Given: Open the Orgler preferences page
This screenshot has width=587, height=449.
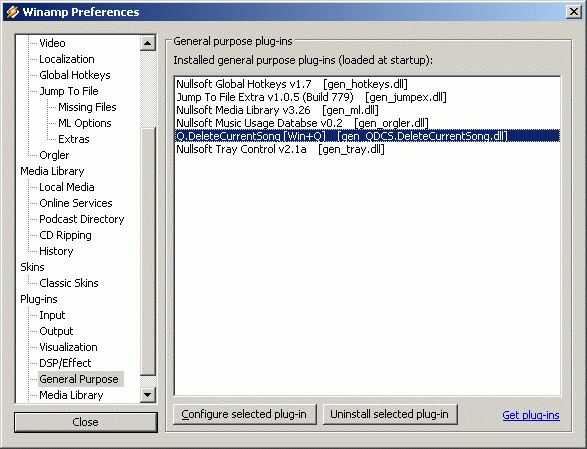Looking at the screenshot, I should coord(54,155).
